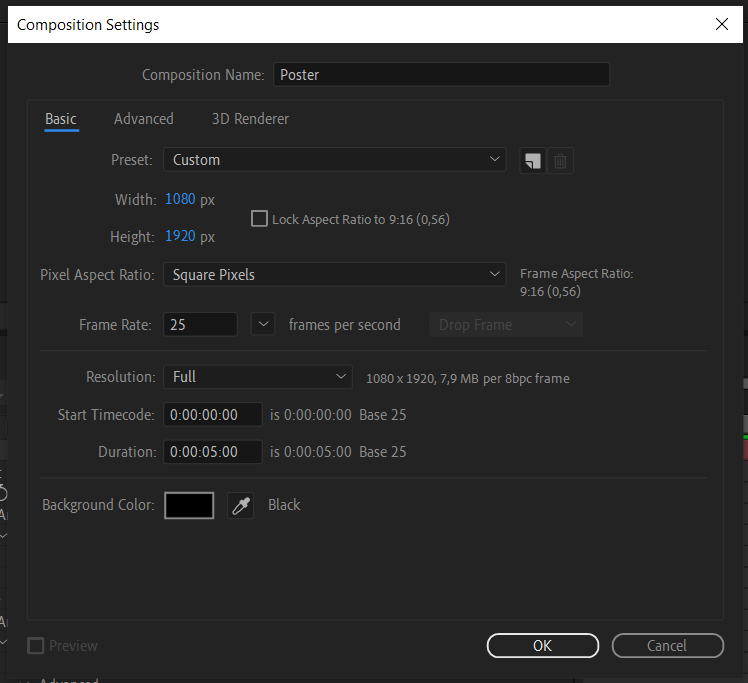Viewport: 748px width, 683px height.
Task: Open the Resolution dropdown set to Full
Action: tap(257, 377)
